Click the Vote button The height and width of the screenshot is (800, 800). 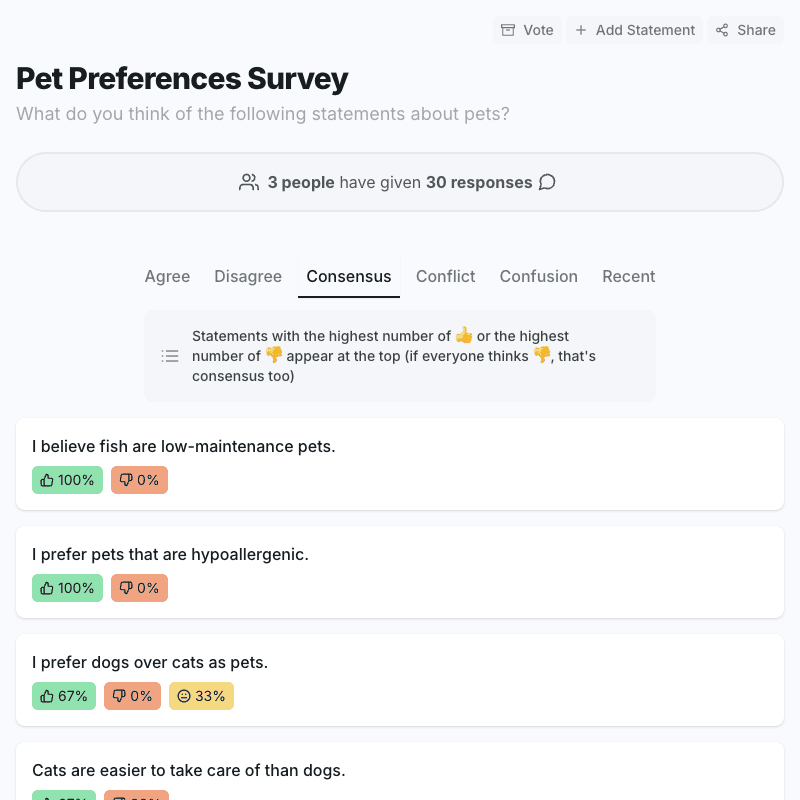(527, 30)
